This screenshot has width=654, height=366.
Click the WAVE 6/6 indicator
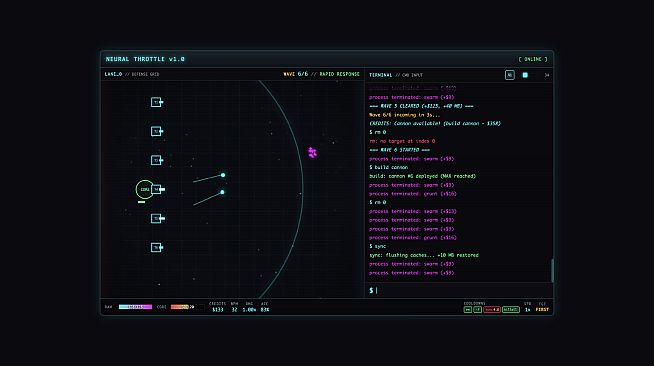[x=296, y=74]
